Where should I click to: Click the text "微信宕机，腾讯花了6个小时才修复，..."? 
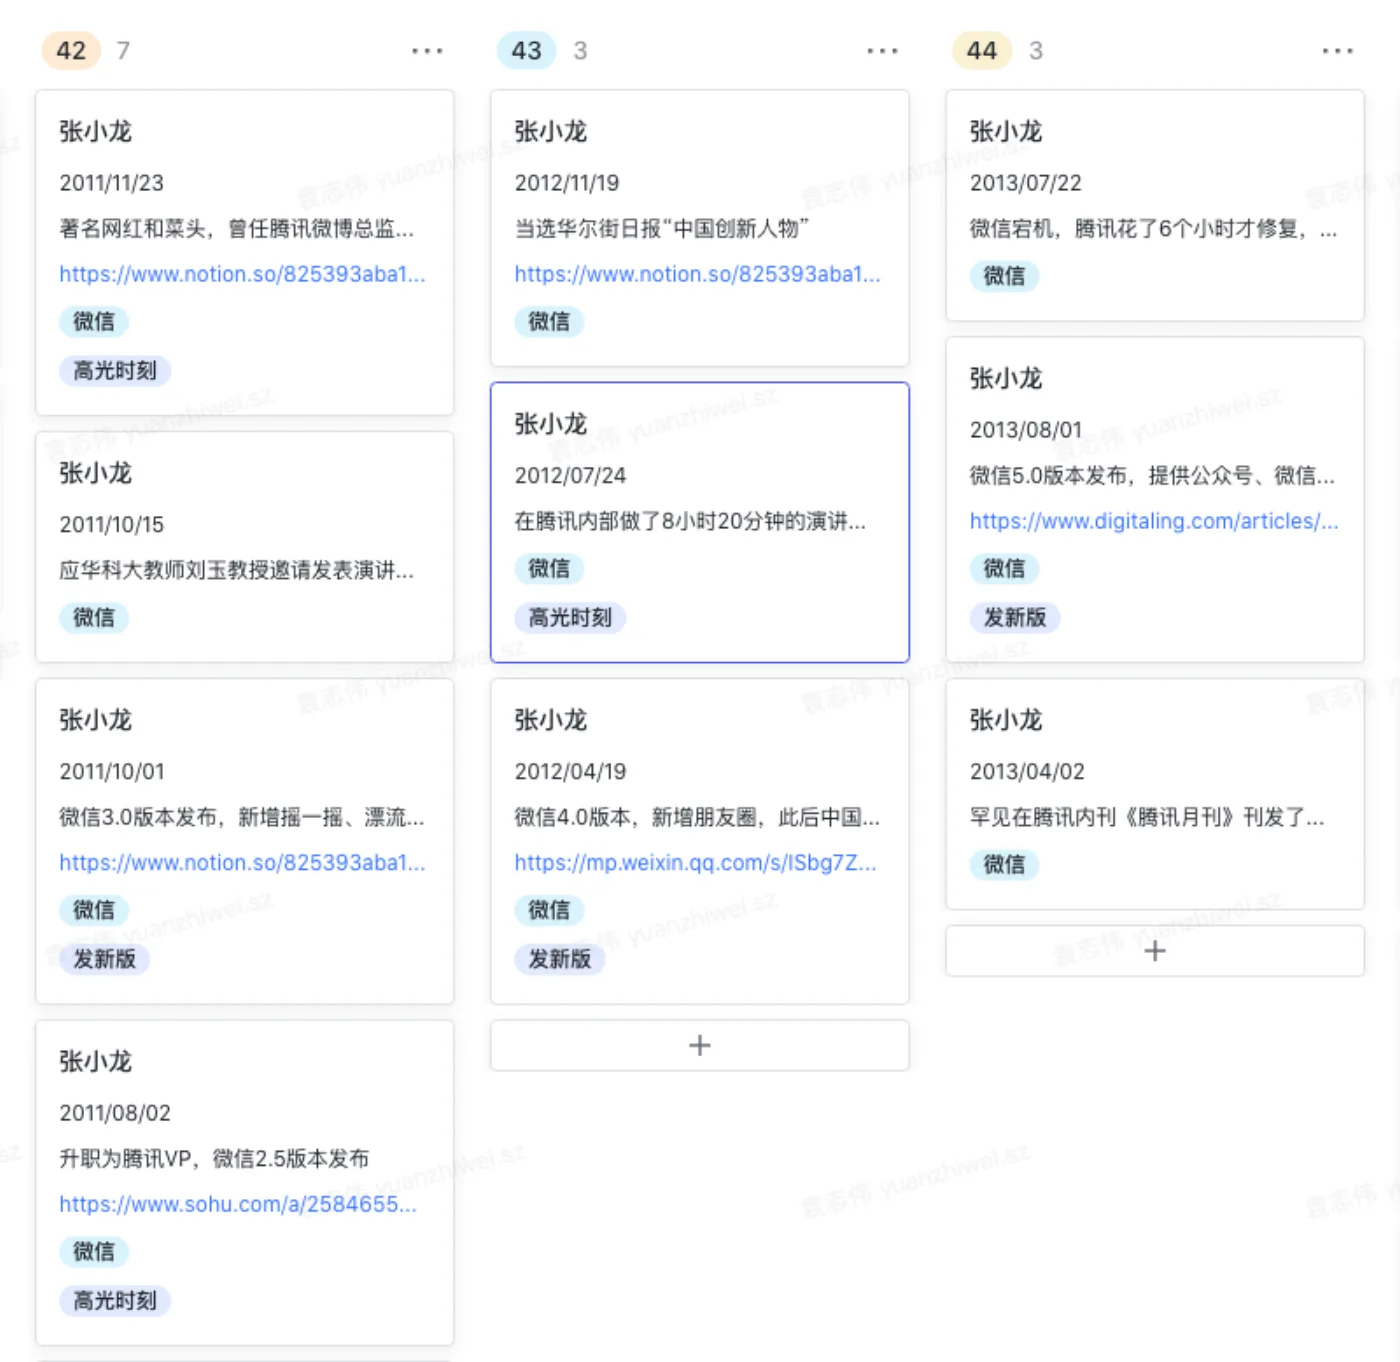(1153, 229)
